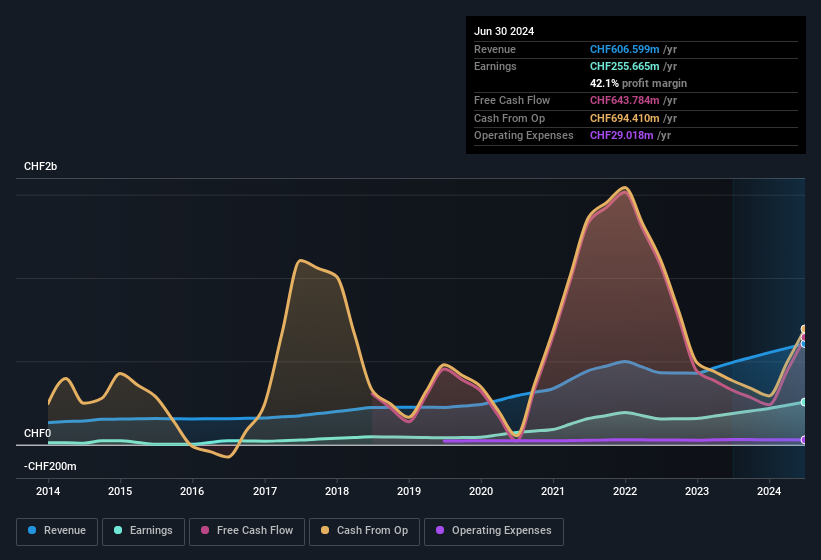Viewport: 821px width, 560px height.
Task: Toggle the Revenue series in the legend
Action: pos(57,531)
